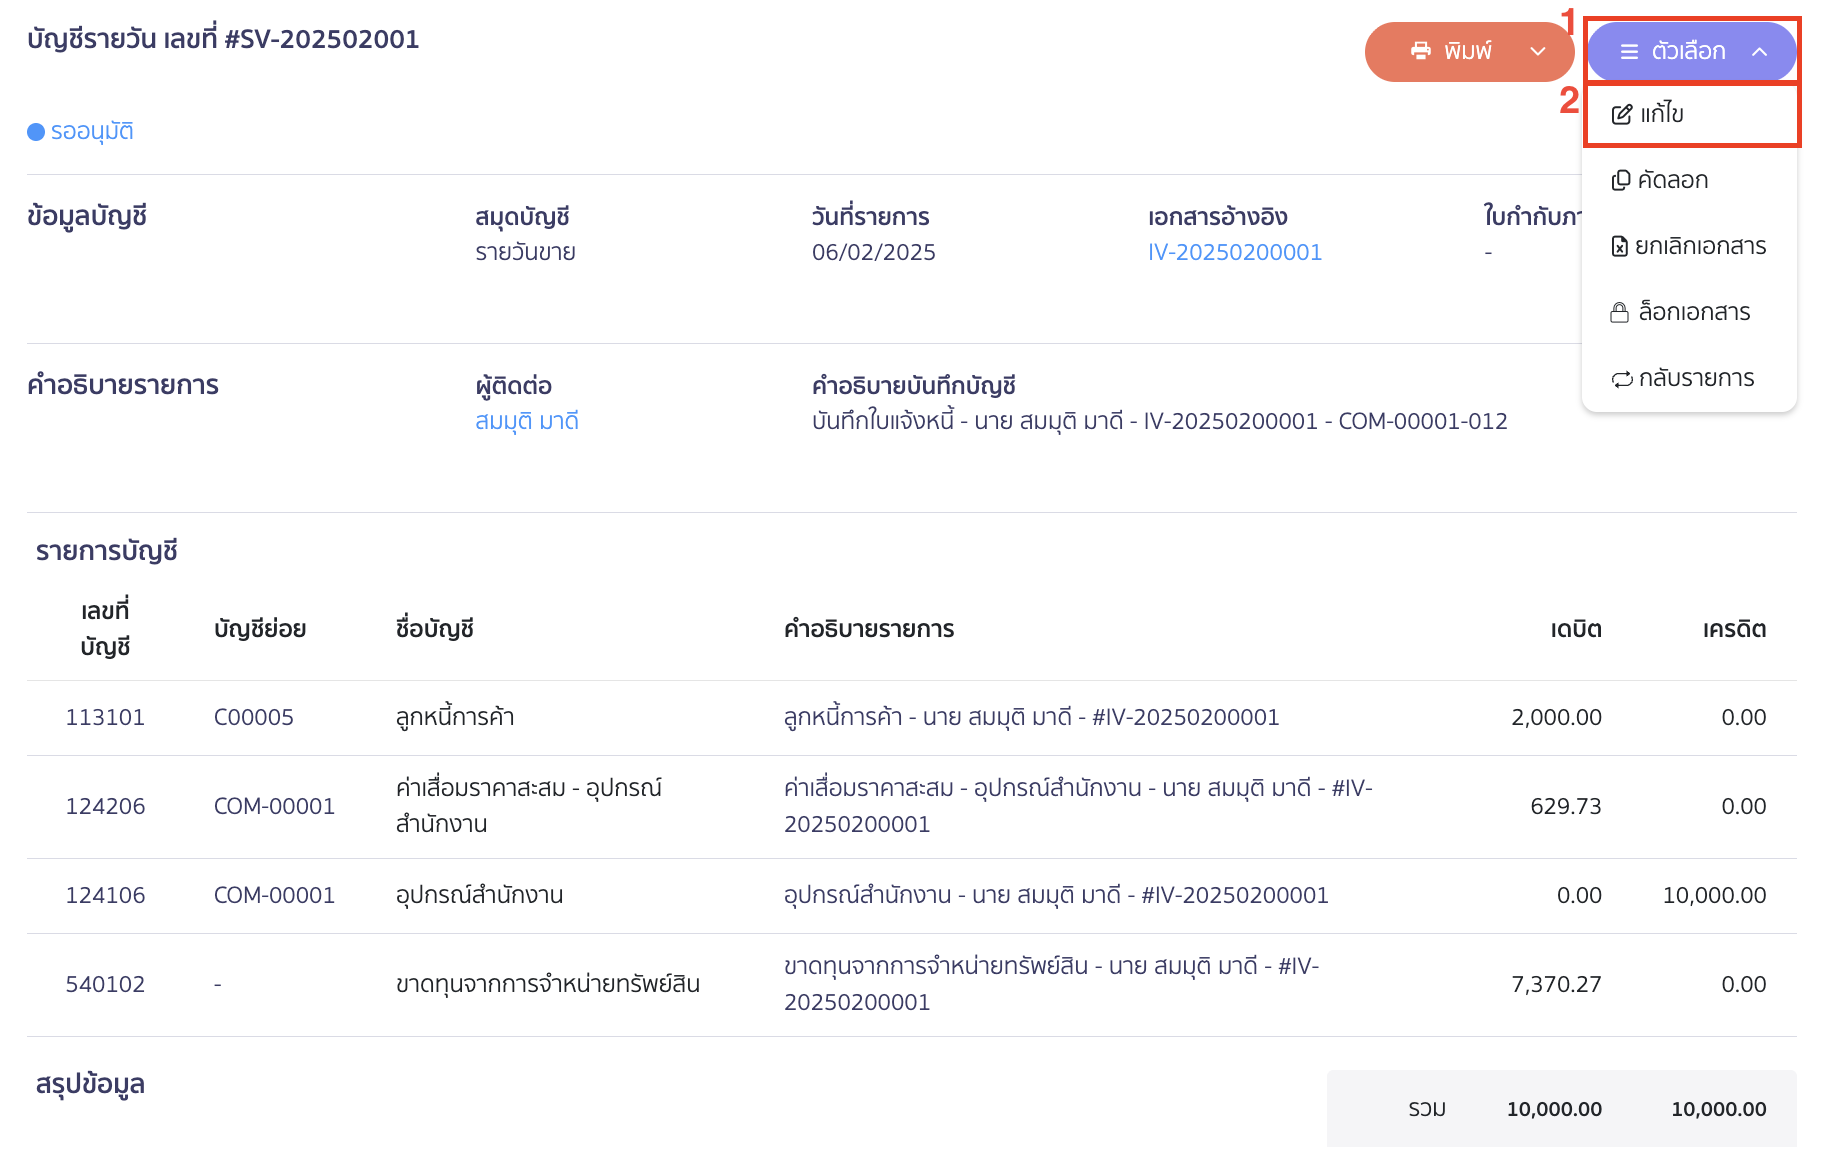Expand the dropdown chevron on the พิมพ์ button

coord(1538,51)
